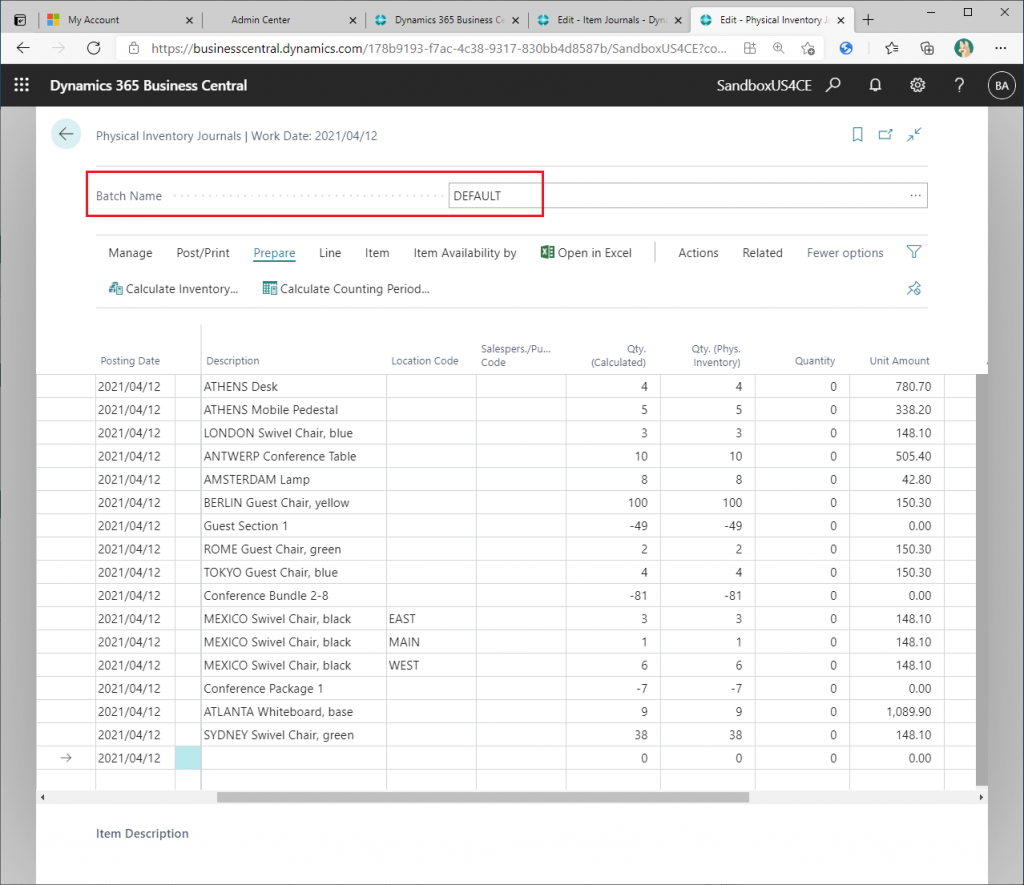Open the Post/Print menu
The width and height of the screenshot is (1024, 885).
[203, 253]
